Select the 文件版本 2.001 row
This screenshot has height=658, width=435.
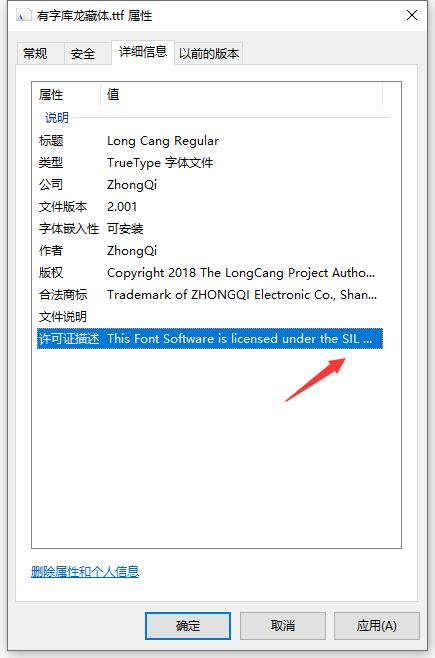point(210,206)
